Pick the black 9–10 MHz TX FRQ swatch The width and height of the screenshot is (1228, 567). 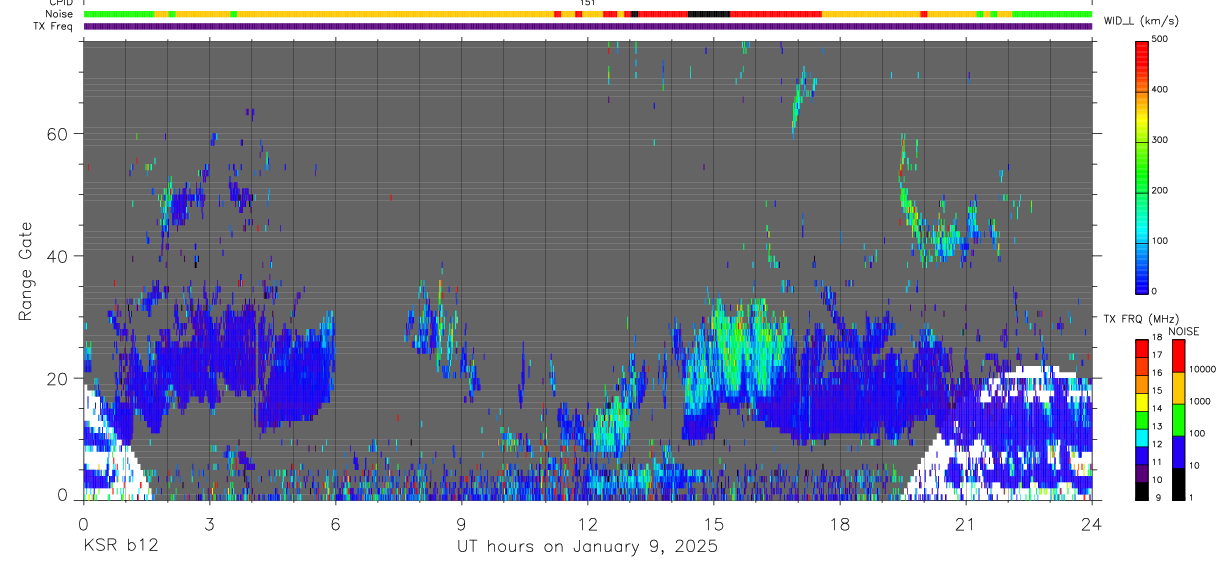pyautogui.click(x=1141, y=489)
